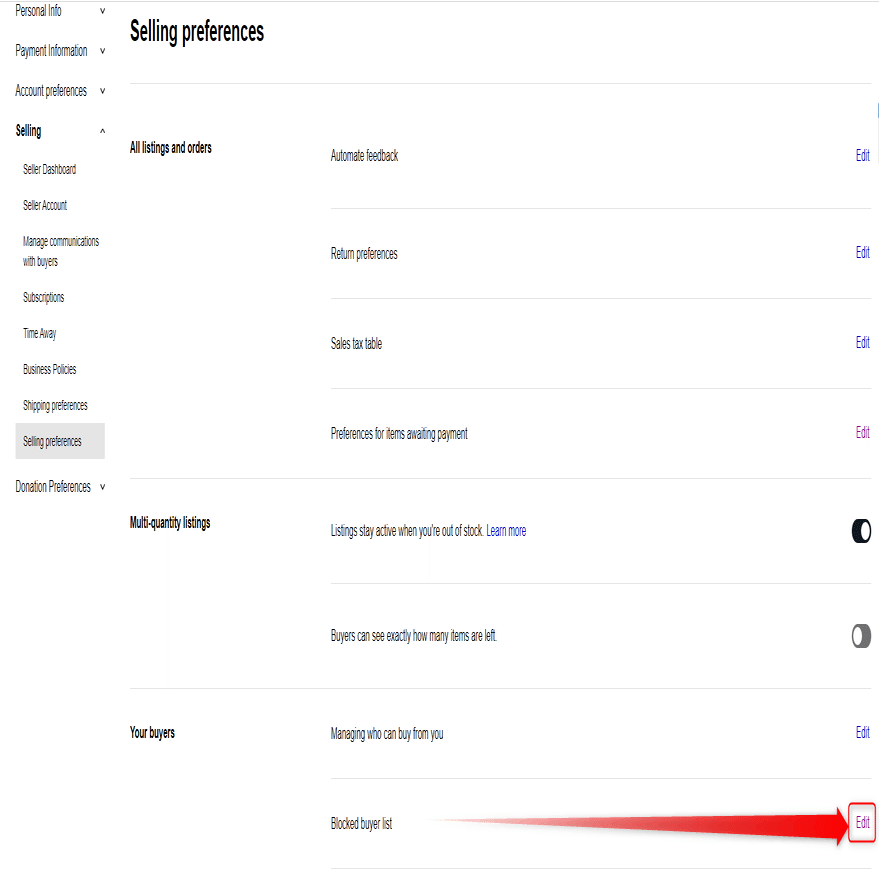This screenshot has width=879, height=879.
Task: Click 'Sales tax table' text
Action: point(357,344)
